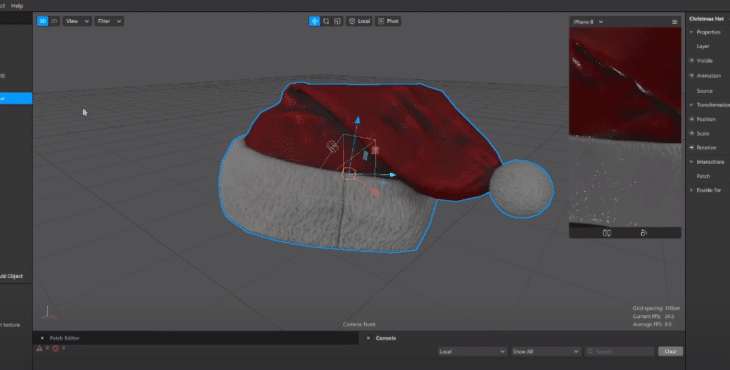Screen dimensions: 730x370
Task: Click the Camera: Front label
Action: [359, 324]
